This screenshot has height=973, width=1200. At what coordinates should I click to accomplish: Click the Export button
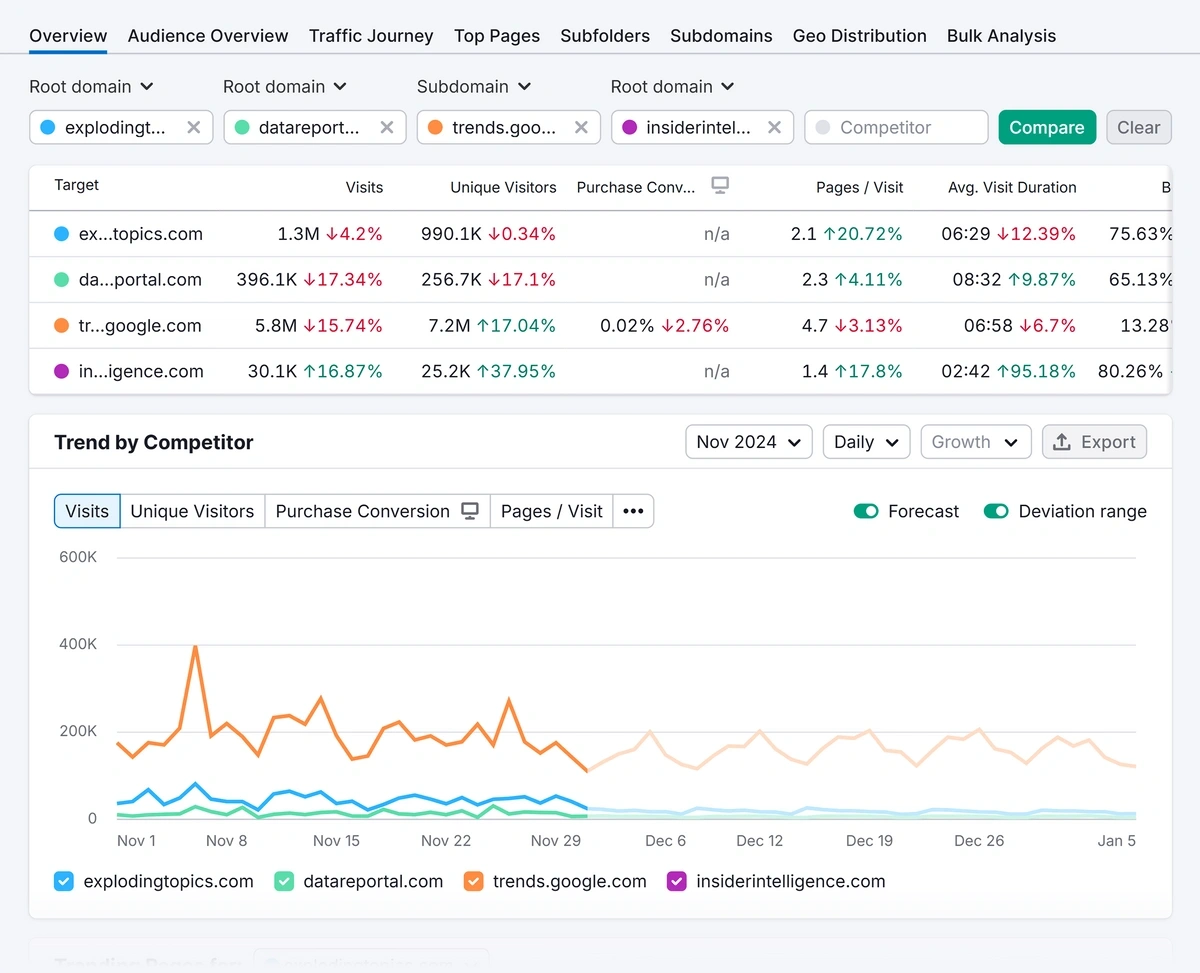(x=1094, y=442)
